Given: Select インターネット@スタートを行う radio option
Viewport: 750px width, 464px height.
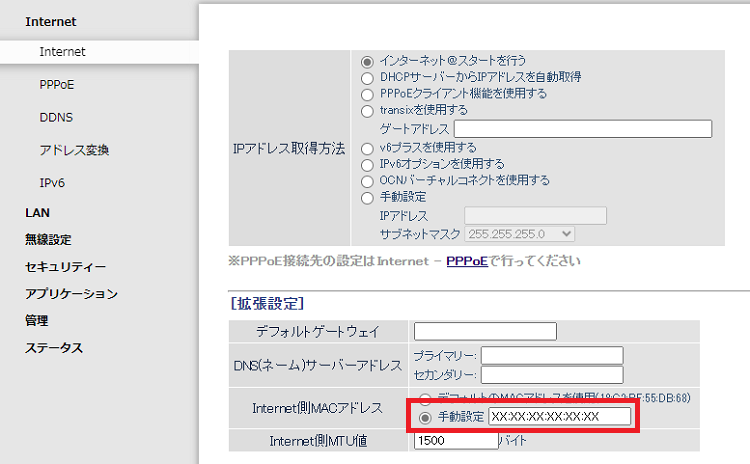Looking at the screenshot, I should click(367, 62).
